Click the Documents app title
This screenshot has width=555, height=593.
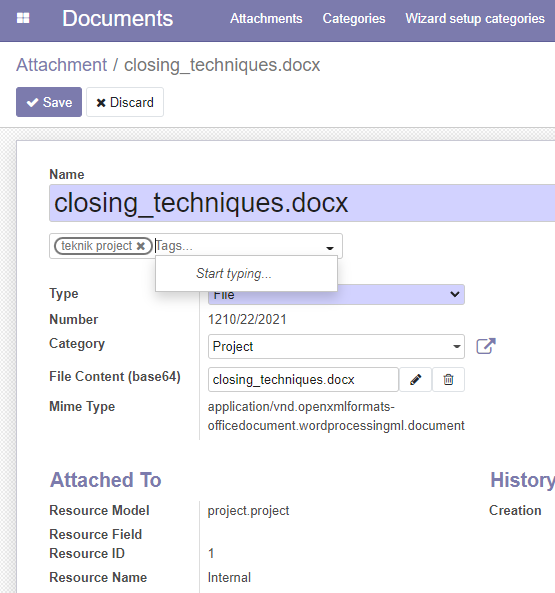[x=118, y=18]
